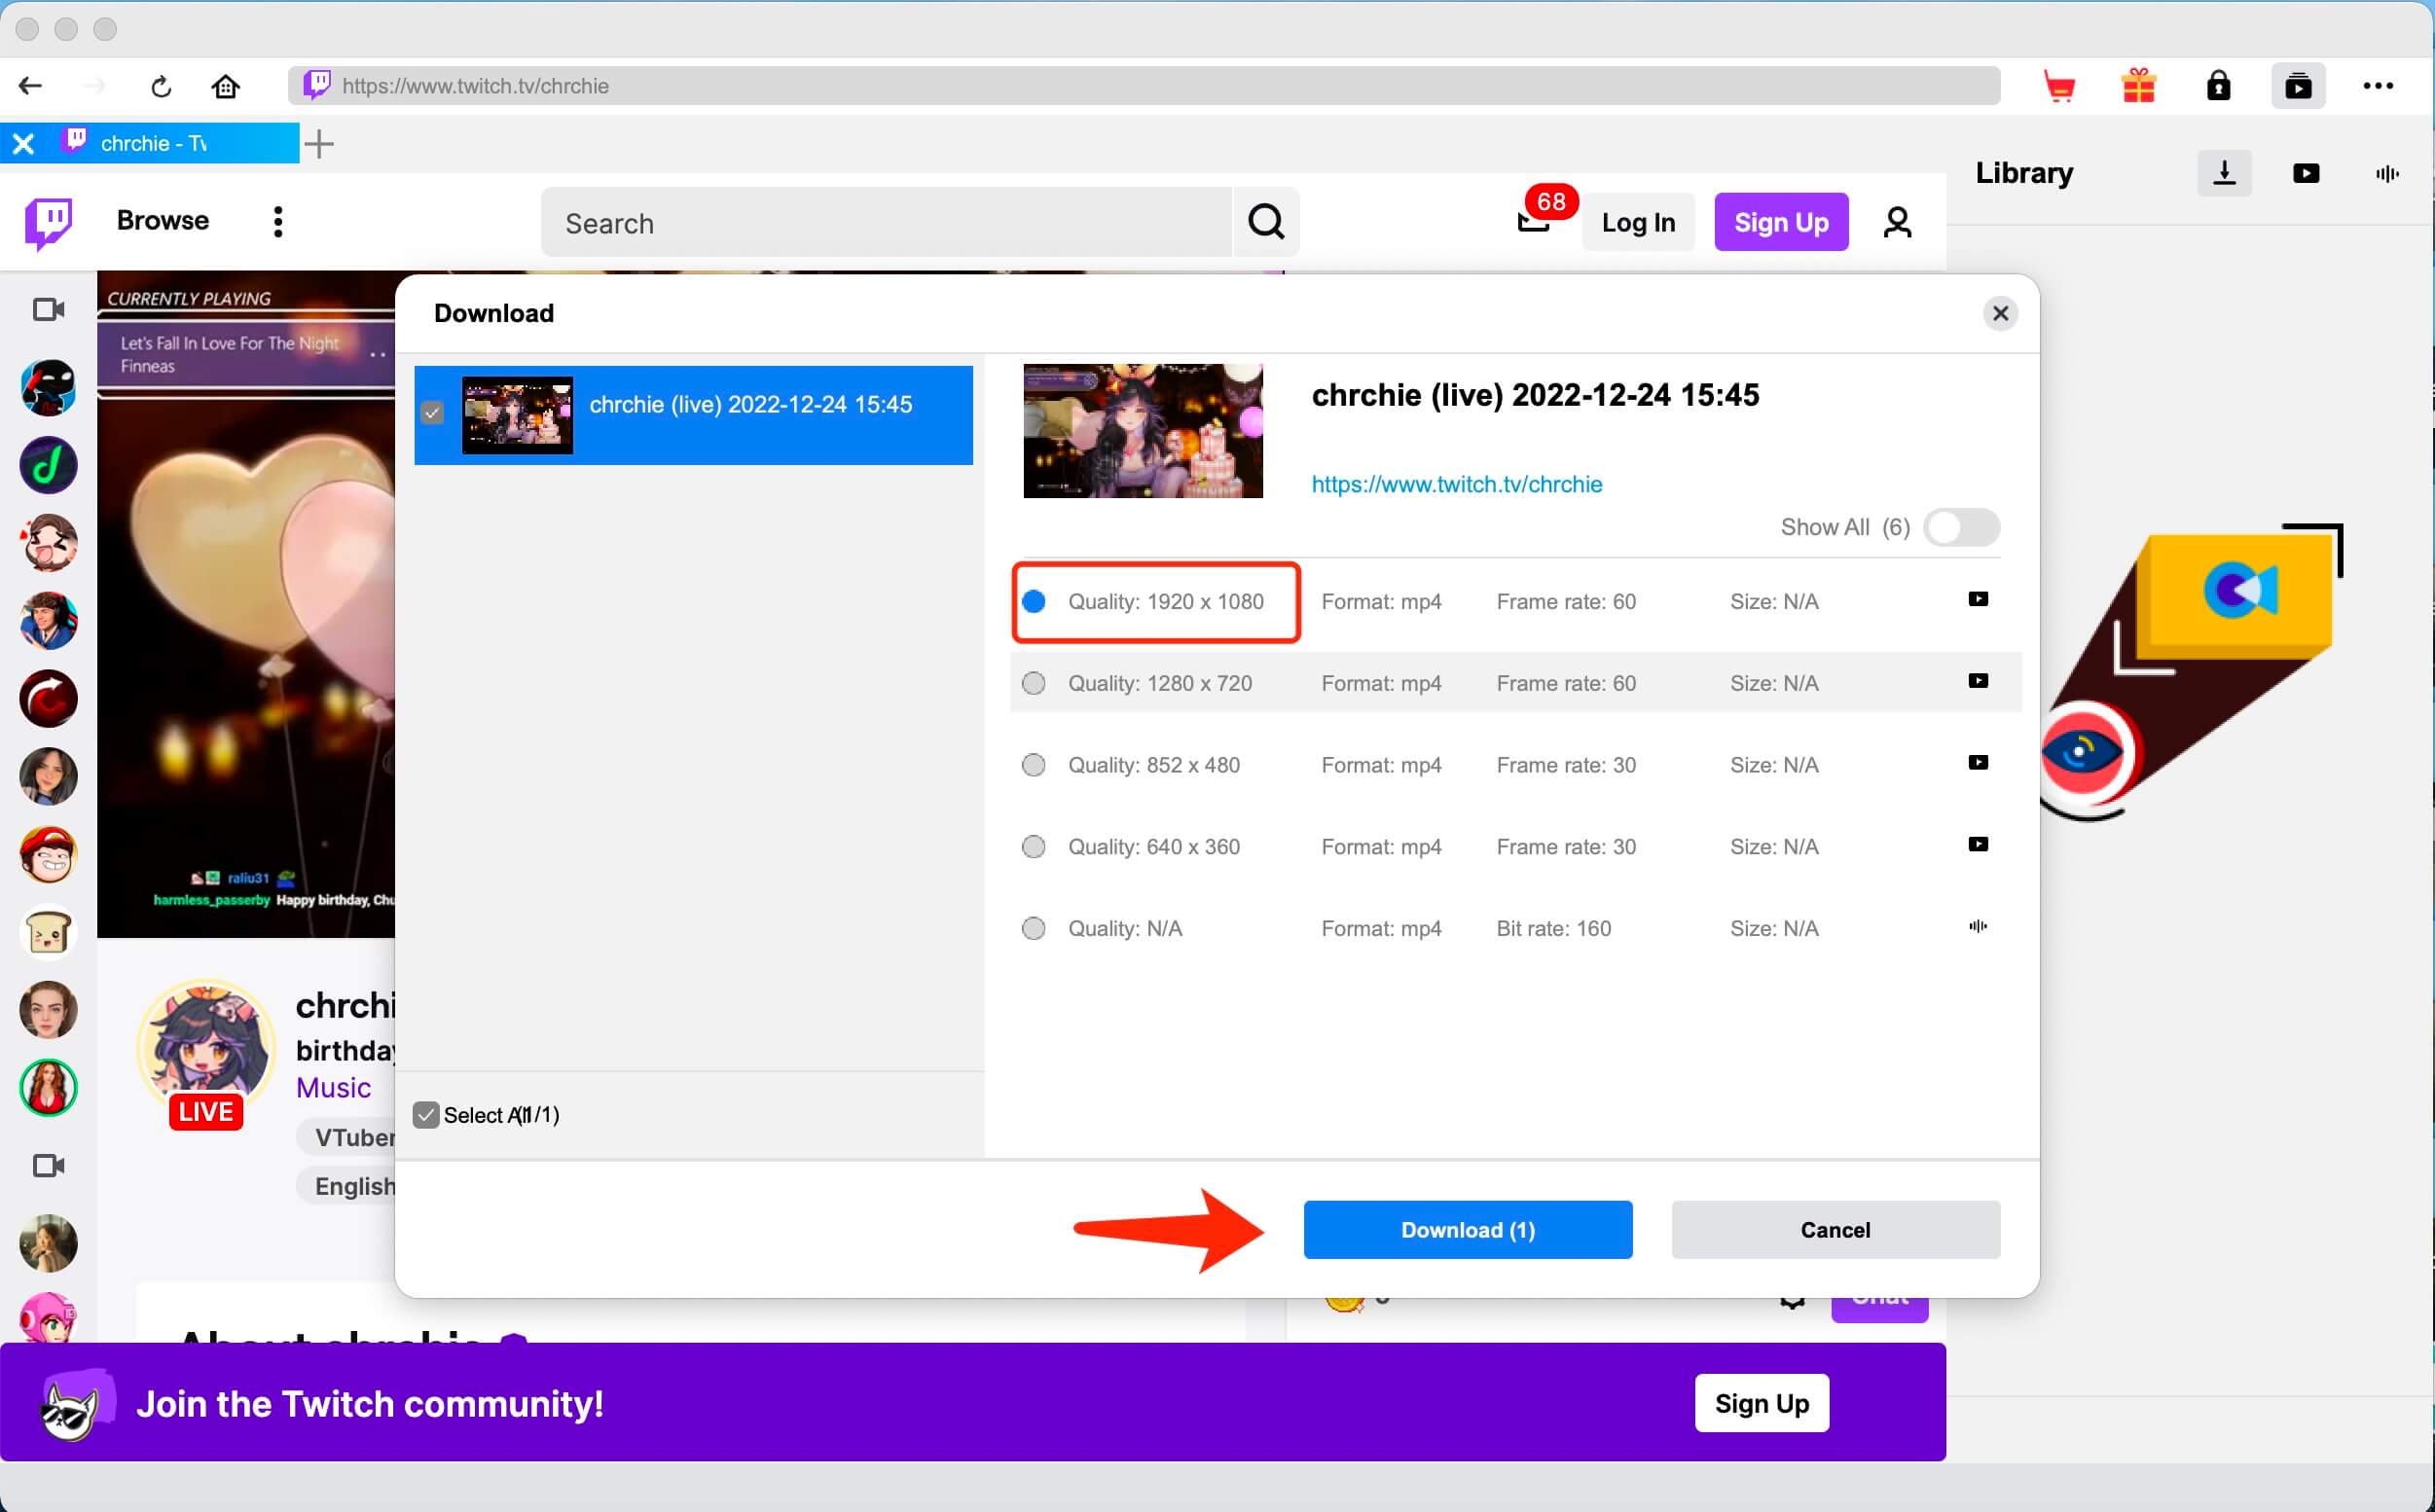Click the password lock icon in toolbar
Screen dimensions: 2435x1512
click(2219, 86)
